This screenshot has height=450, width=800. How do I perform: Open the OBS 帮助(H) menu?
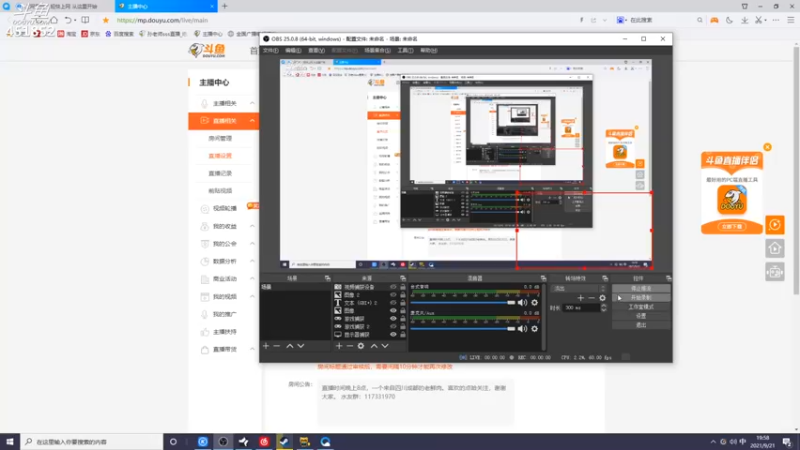(x=429, y=51)
